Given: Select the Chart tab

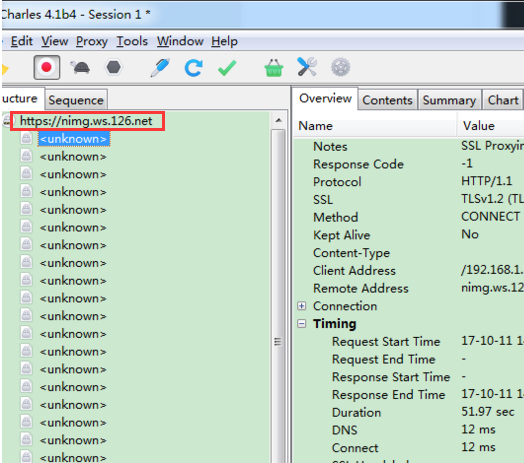Looking at the screenshot, I should pyautogui.click(x=503, y=100).
